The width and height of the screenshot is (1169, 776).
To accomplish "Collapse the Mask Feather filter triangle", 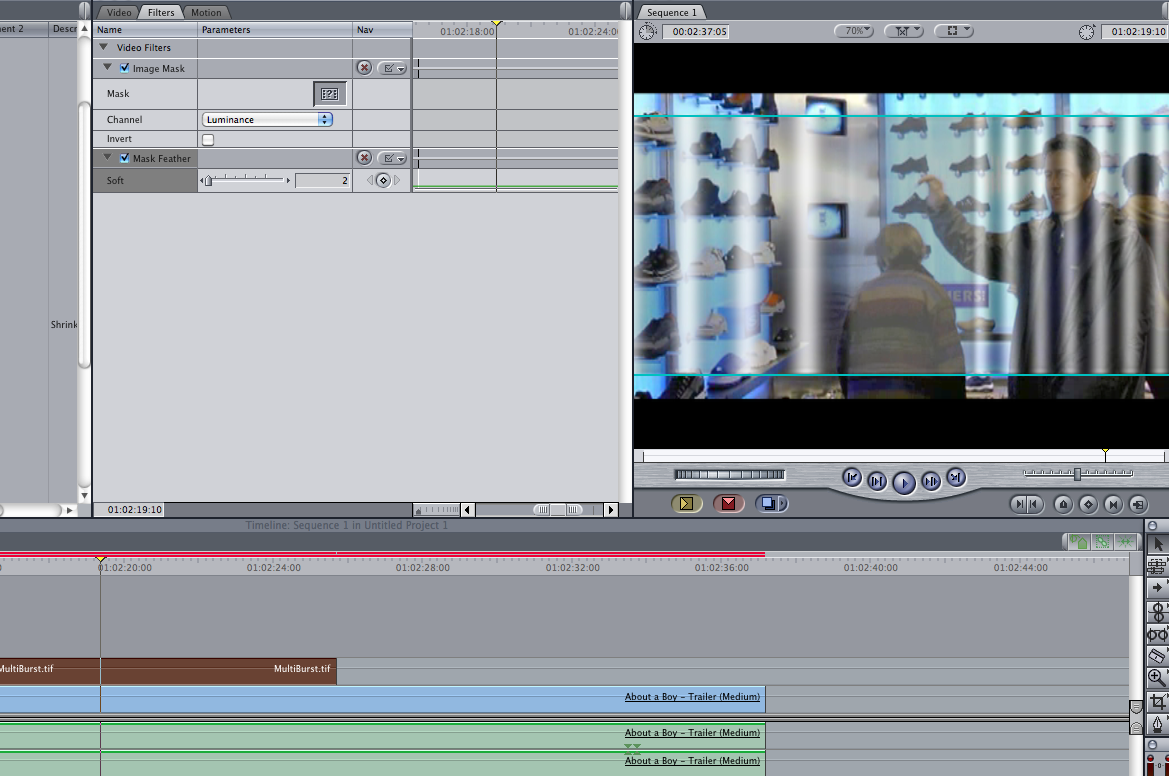I will coord(107,157).
